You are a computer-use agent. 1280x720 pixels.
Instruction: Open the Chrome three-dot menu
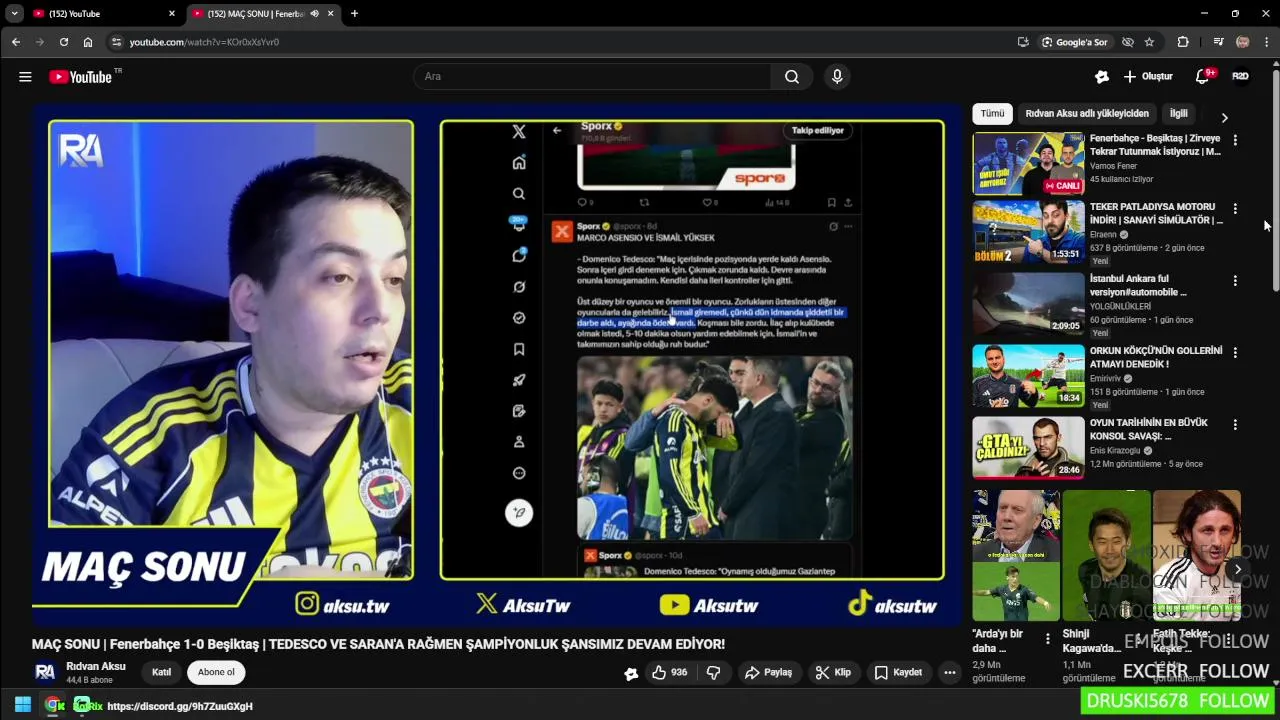point(1267,42)
